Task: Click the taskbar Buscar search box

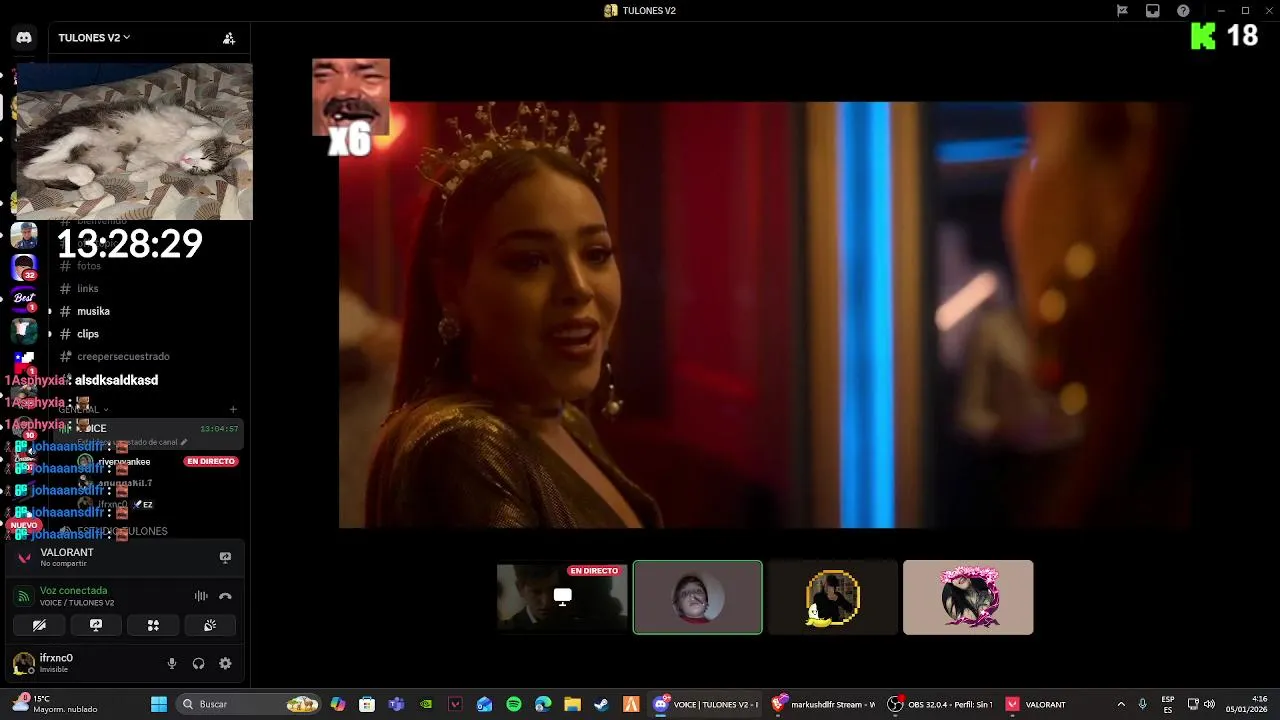Action: tap(248, 704)
